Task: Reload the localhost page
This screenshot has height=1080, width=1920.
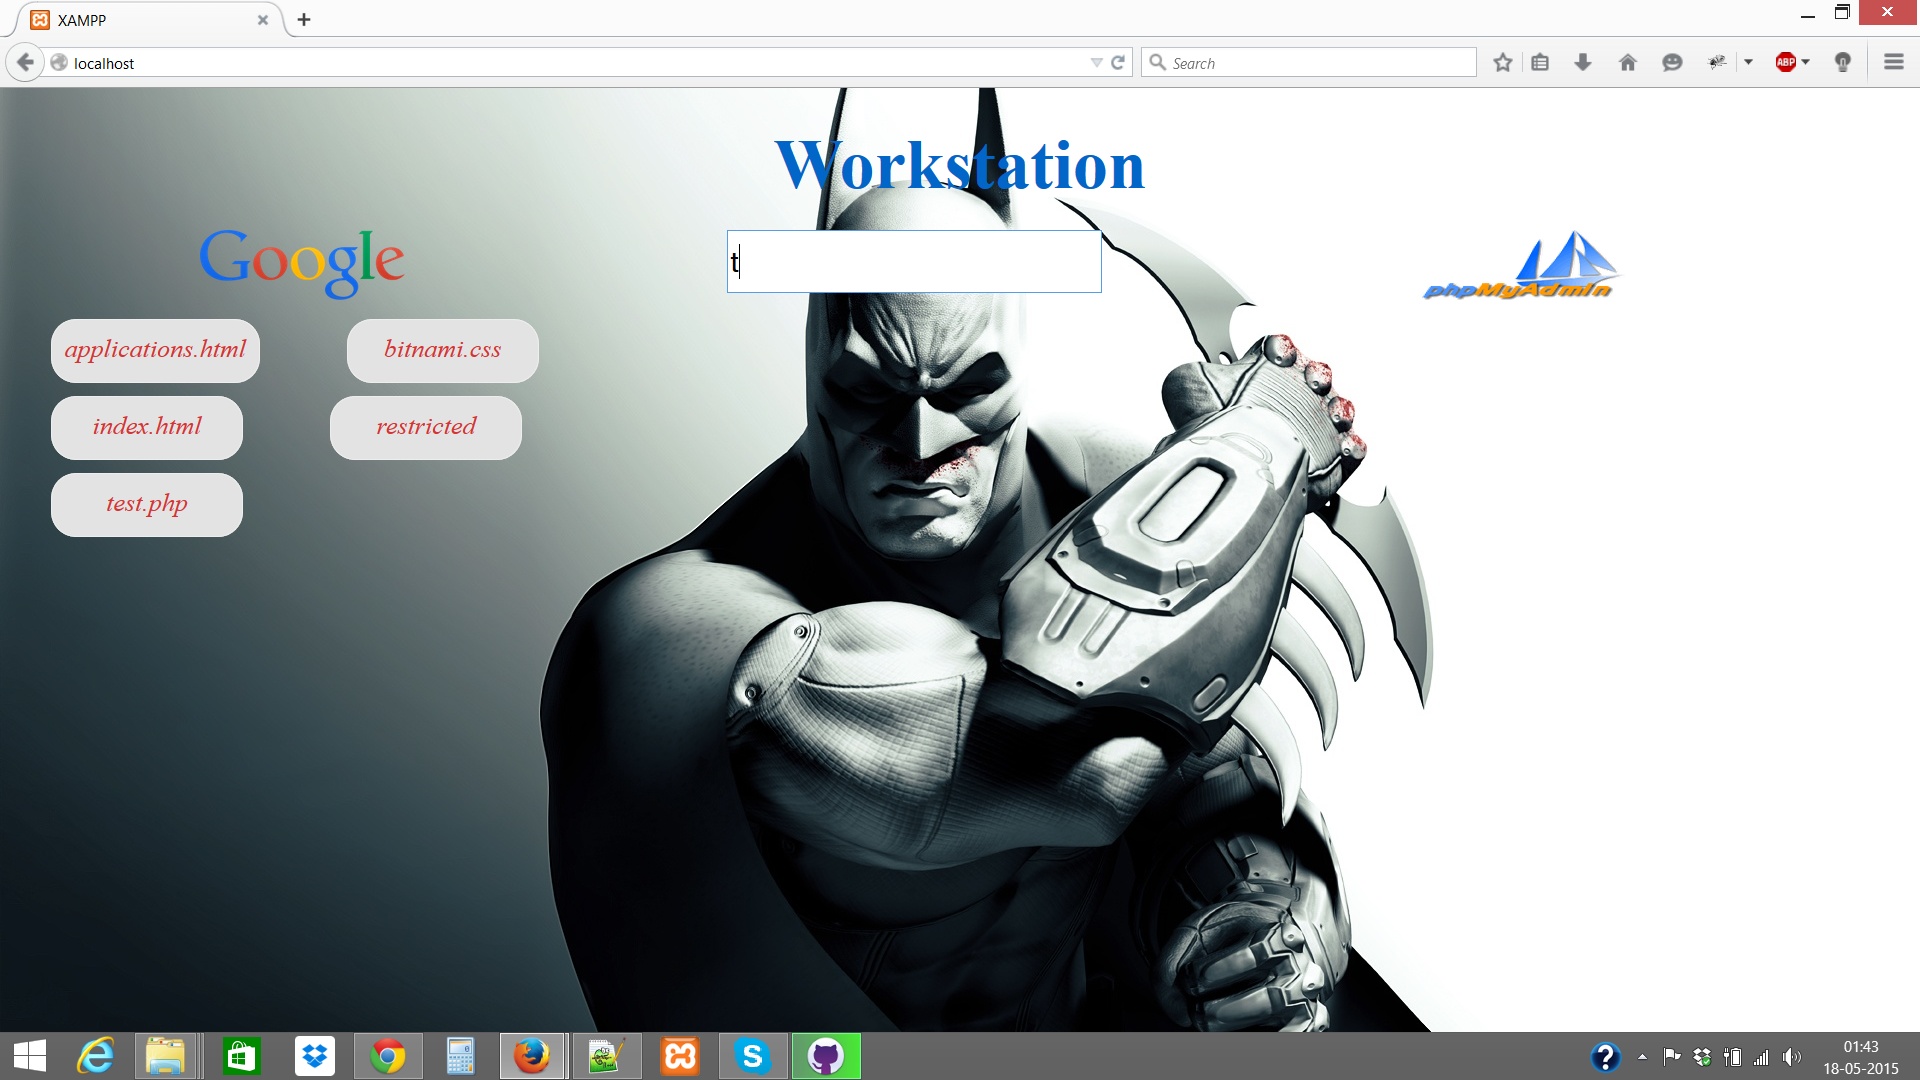Action: tap(1118, 62)
